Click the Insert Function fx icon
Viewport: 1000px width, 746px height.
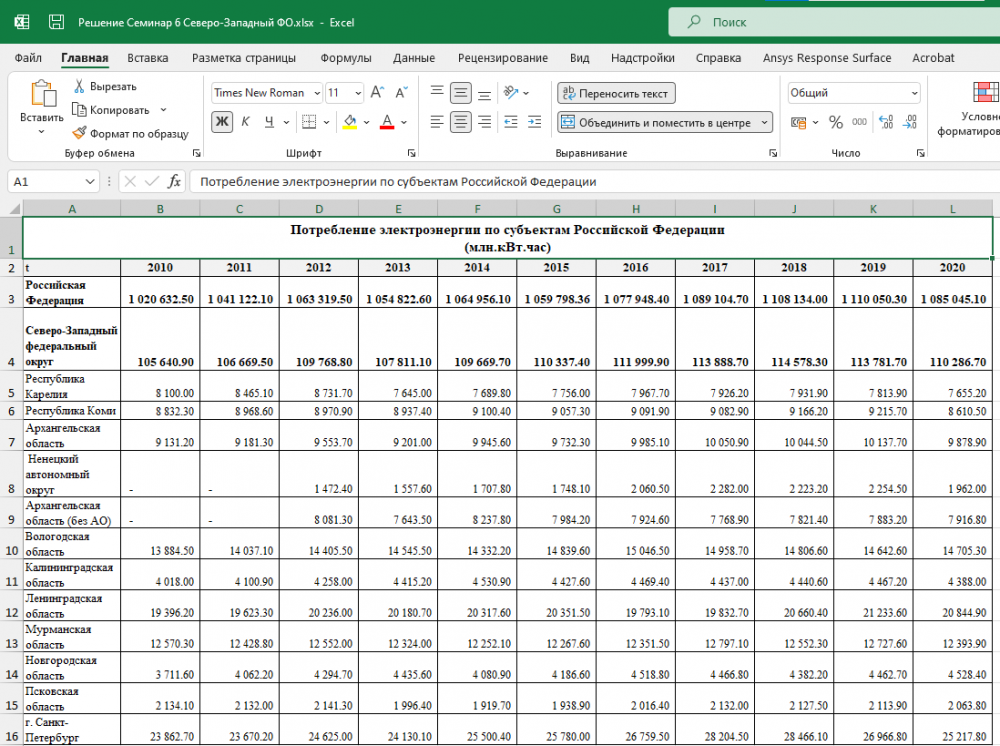click(x=174, y=182)
